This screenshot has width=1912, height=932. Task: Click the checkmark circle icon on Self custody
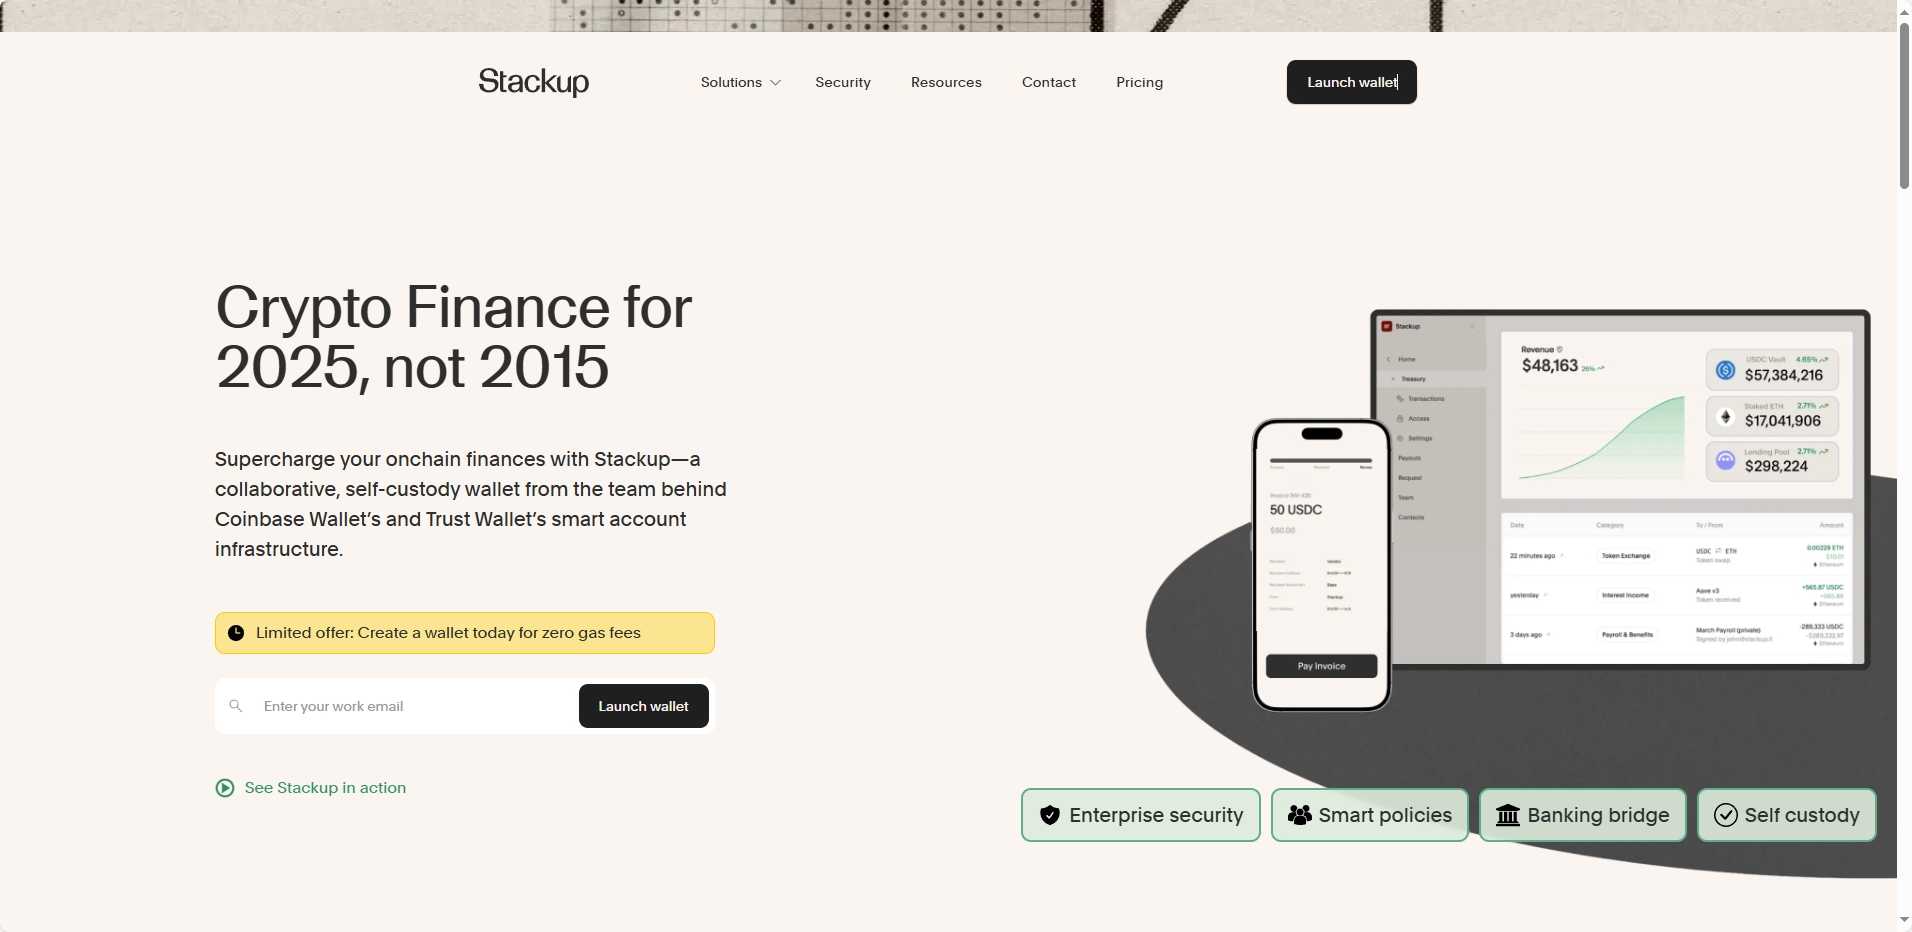tap(1725, 815)
